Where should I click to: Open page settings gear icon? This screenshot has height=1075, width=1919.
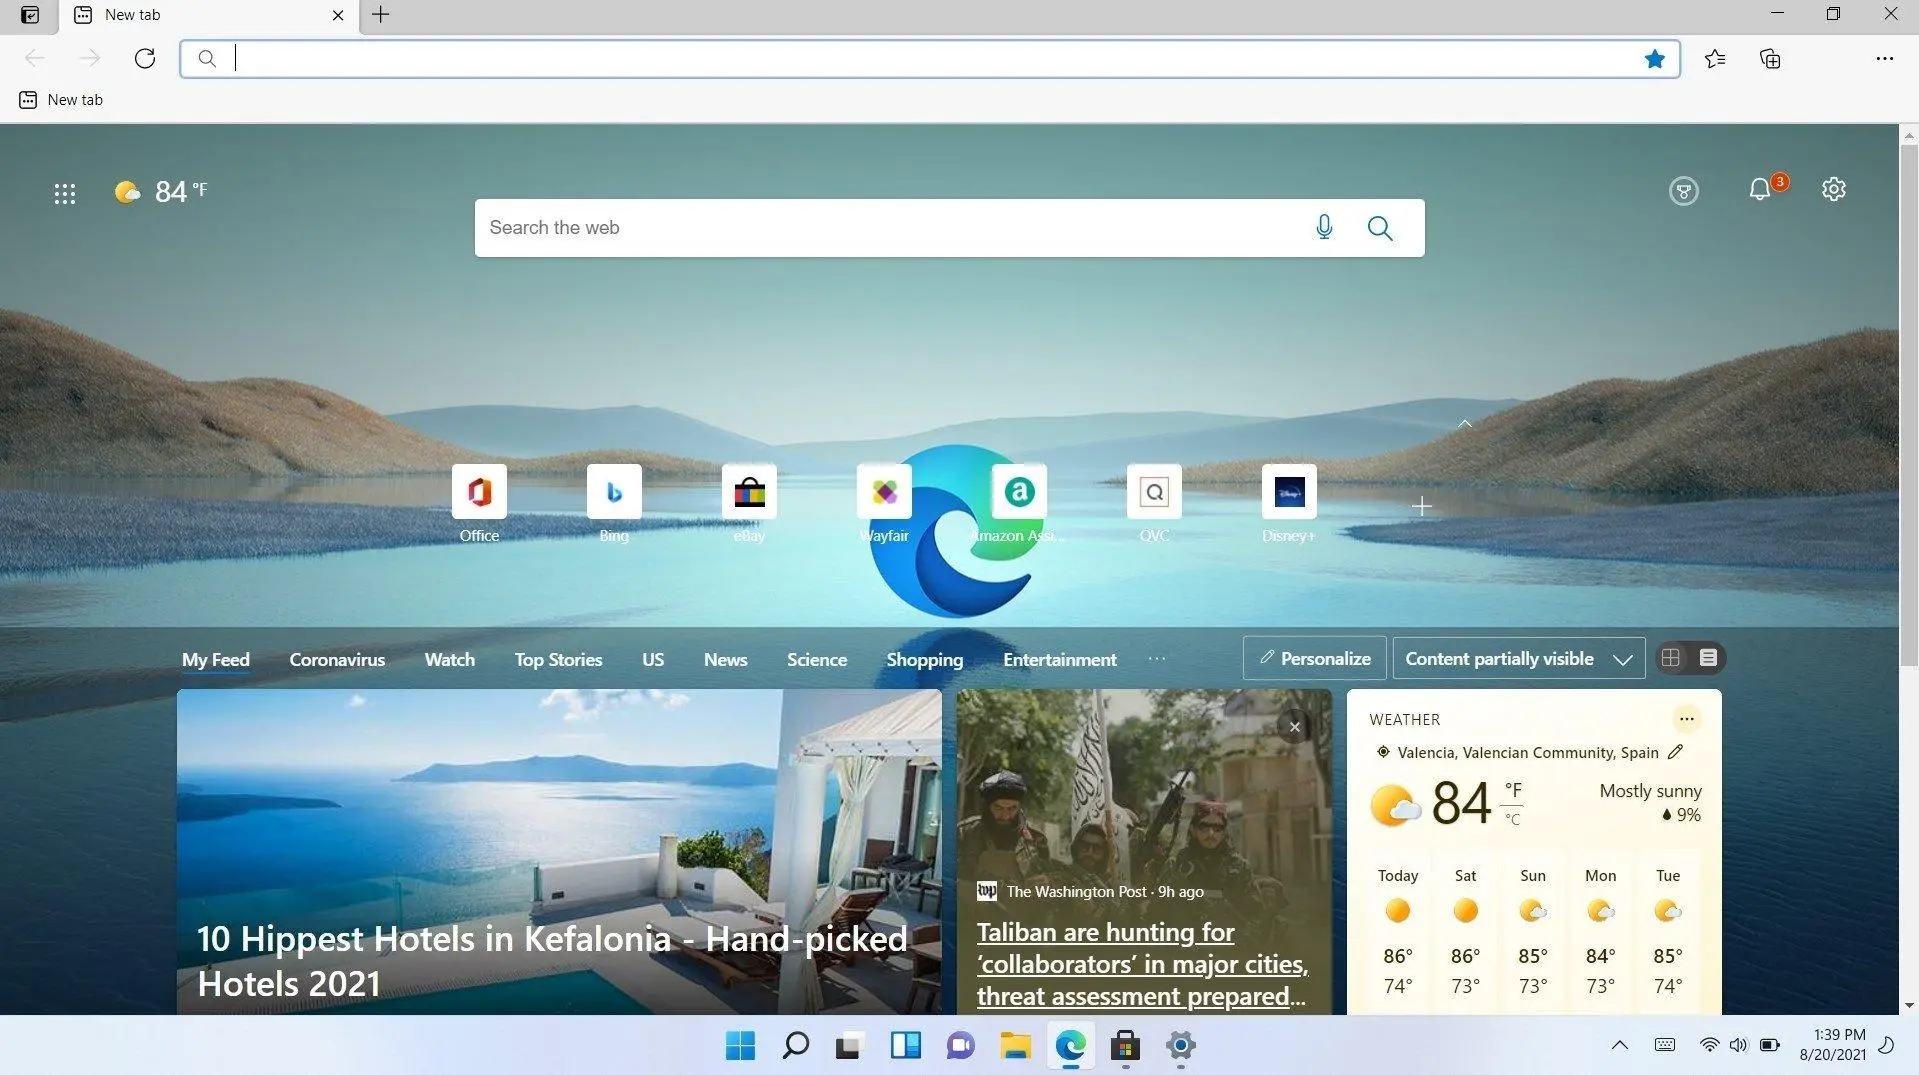(1834, 189)
